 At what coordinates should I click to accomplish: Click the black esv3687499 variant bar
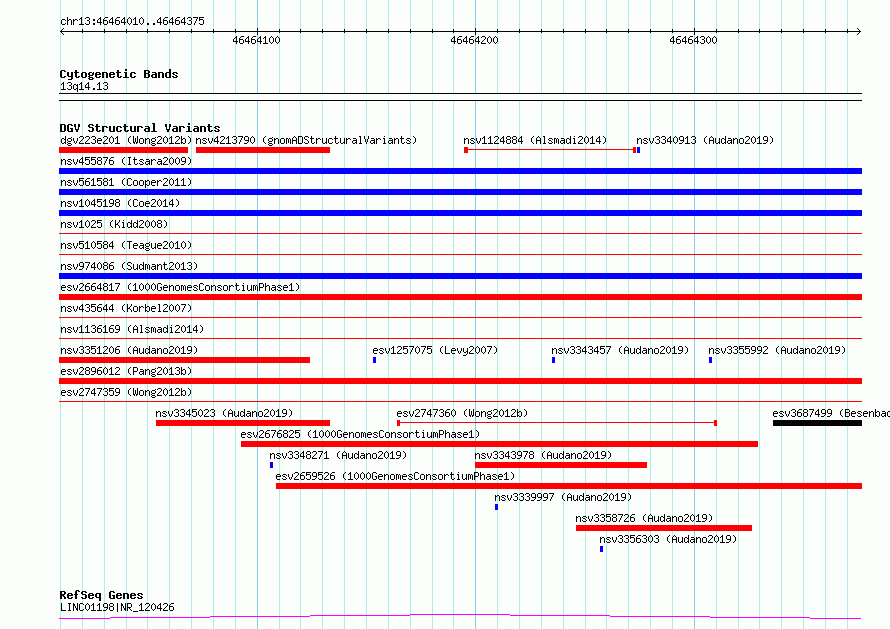click(817, 423)
